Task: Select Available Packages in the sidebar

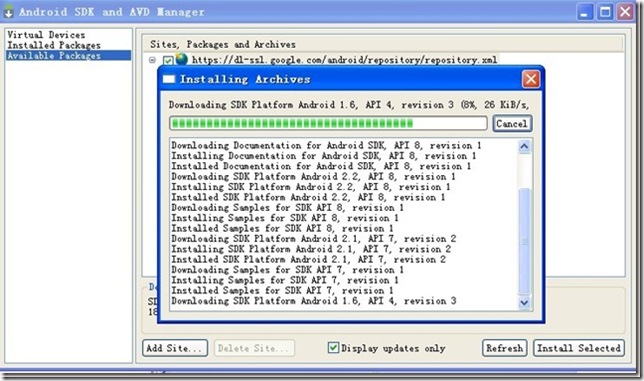Action: (x=69, y=55)
